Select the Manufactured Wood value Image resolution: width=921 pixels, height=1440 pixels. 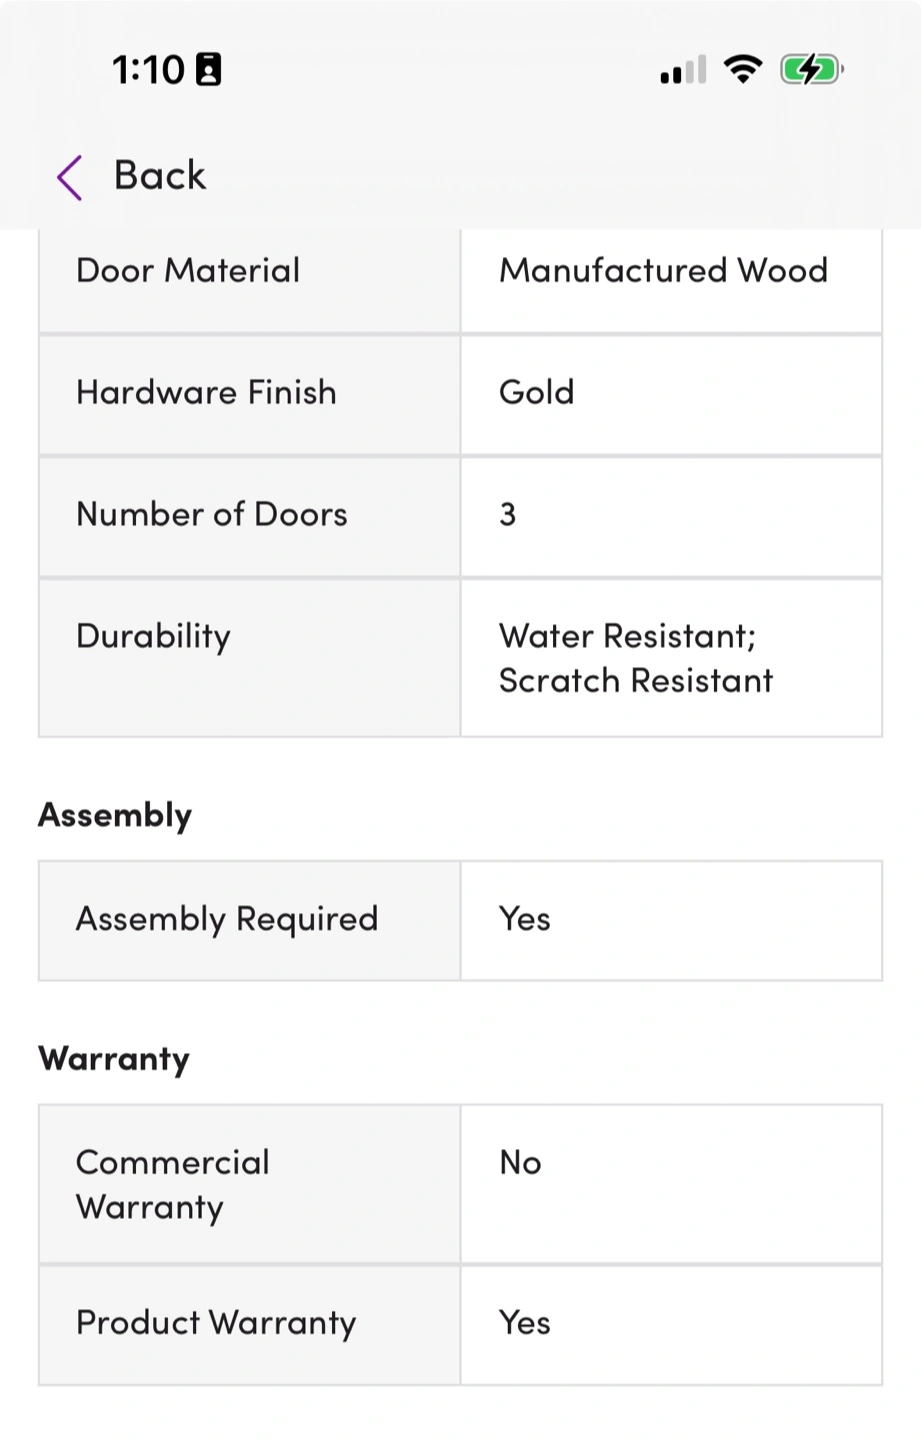663,271
